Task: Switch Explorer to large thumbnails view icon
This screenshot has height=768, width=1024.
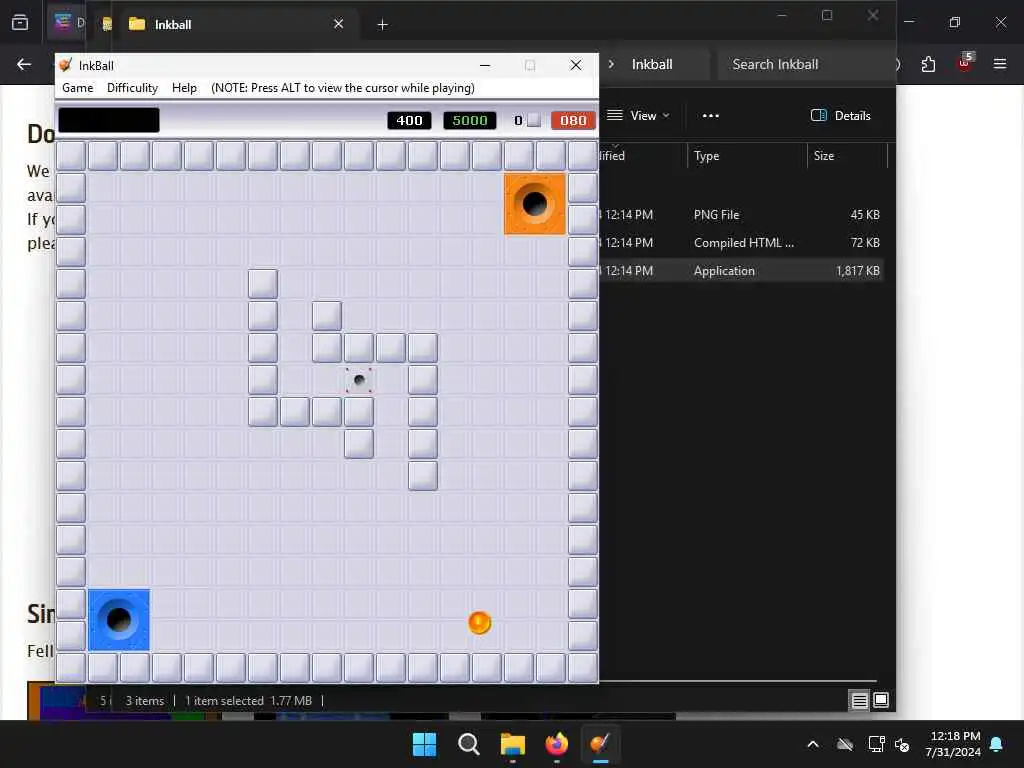Action: pyautogui.click(x=881, y=701)
